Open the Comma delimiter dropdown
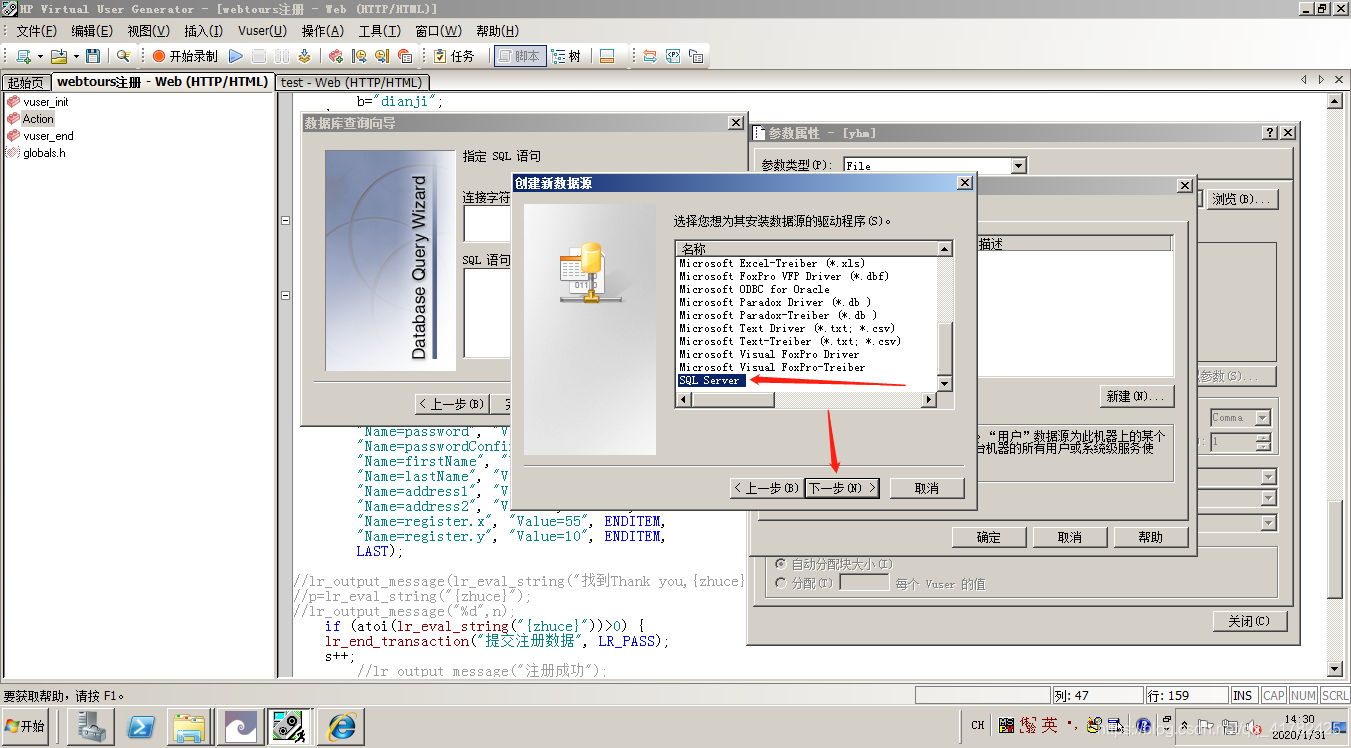Image resolution: width=1351 pixels, height=748 pixels. coord(1262,418)
